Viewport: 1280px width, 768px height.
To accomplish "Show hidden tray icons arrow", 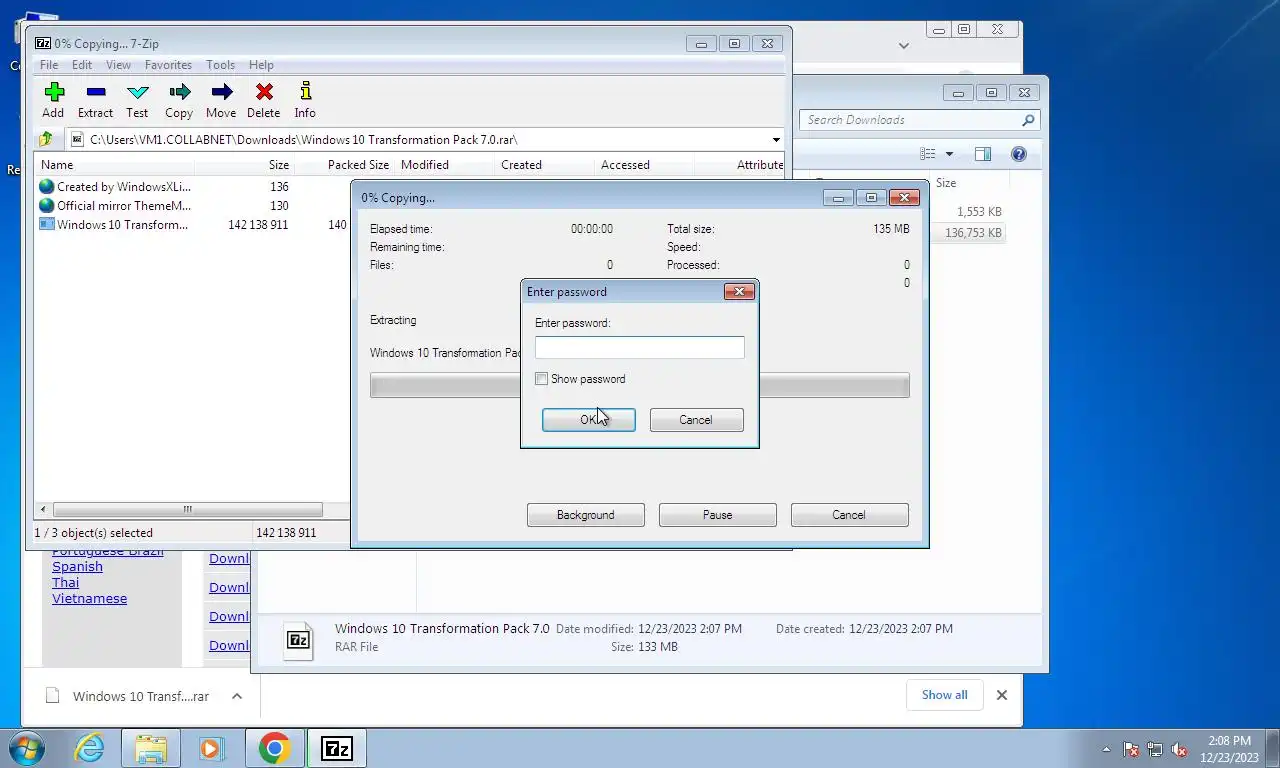I will 1106,749.
